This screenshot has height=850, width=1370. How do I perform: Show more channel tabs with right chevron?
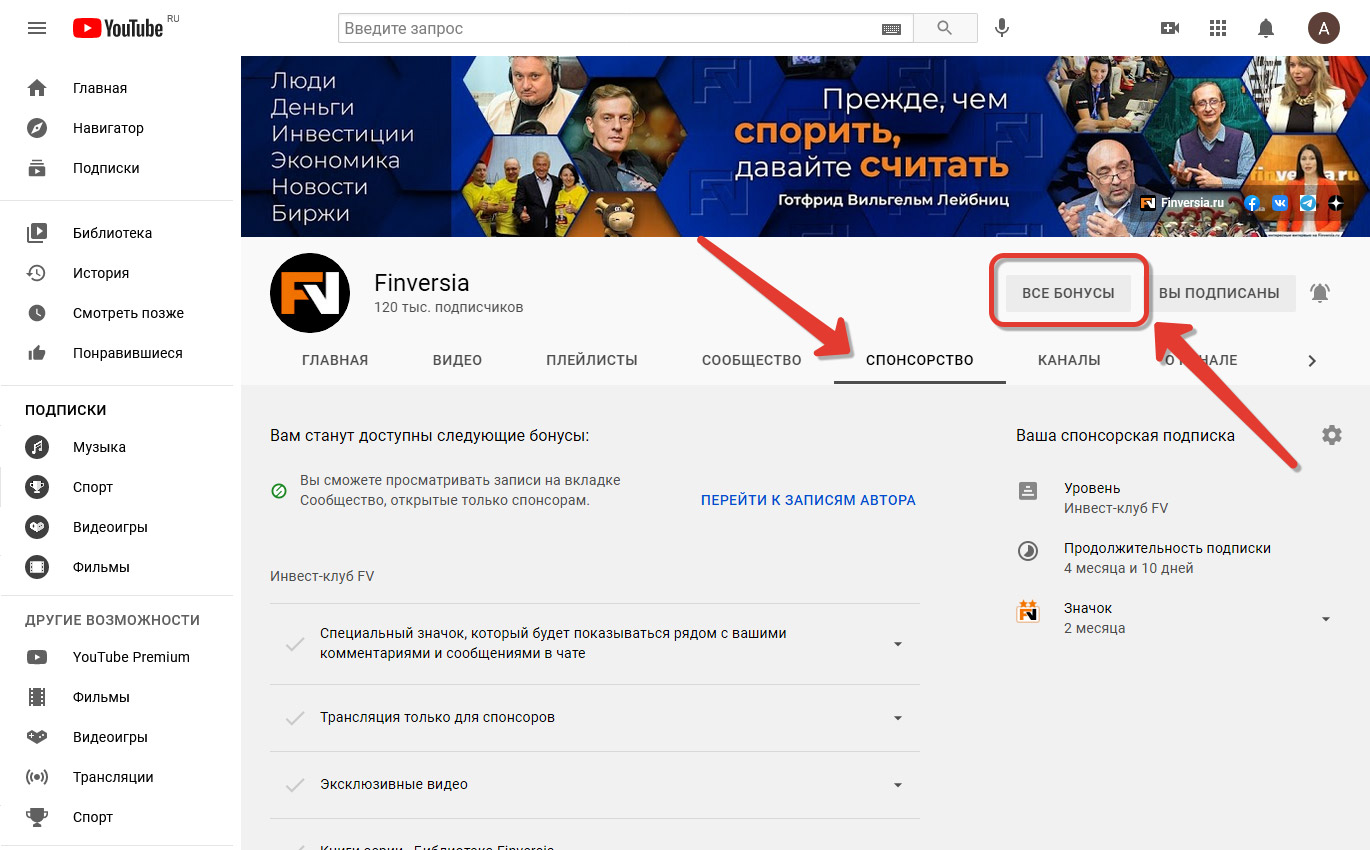pos(1312,361)
